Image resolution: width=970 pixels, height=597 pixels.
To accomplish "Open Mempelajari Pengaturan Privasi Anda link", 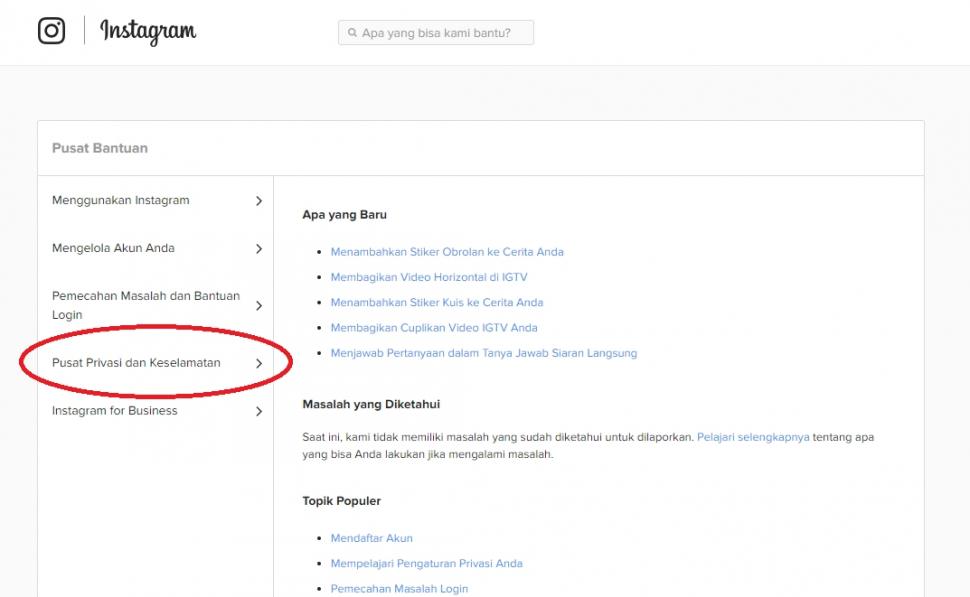I will (426, 563).
